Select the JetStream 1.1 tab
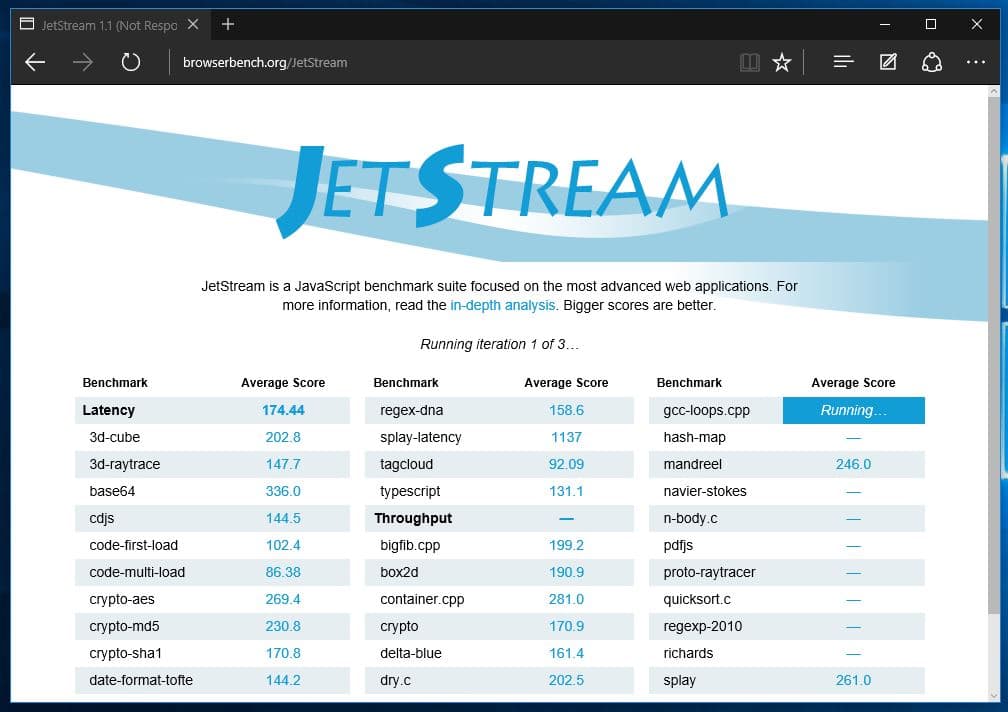1008x712 pixels. coord(100,24)
